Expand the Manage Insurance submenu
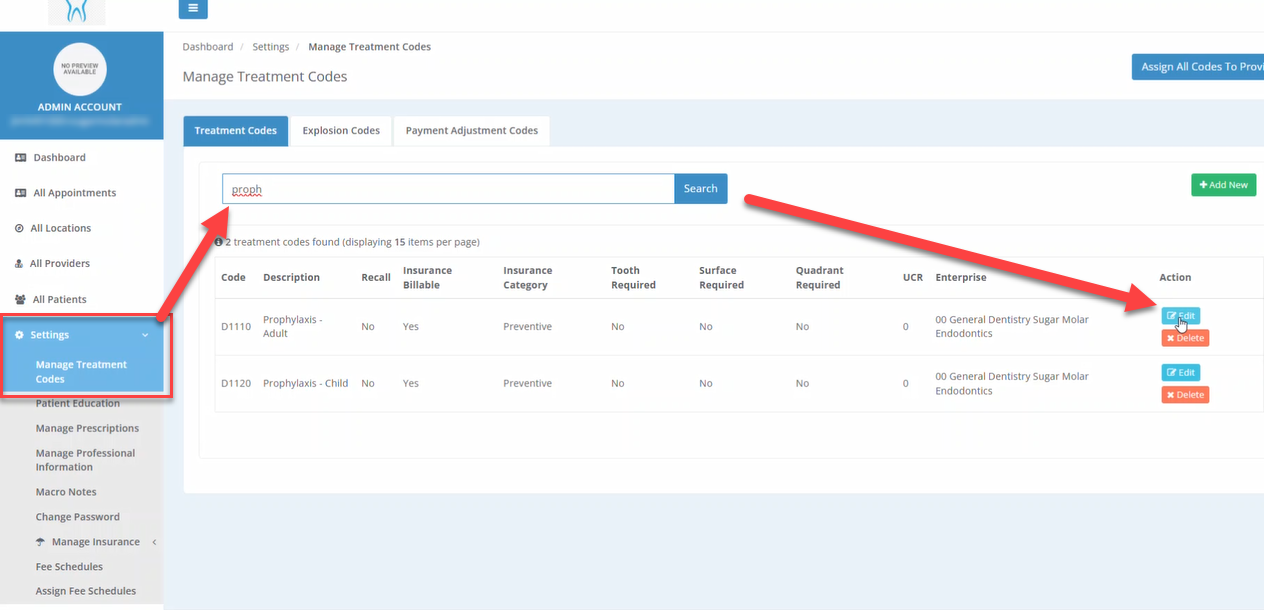 95,542
